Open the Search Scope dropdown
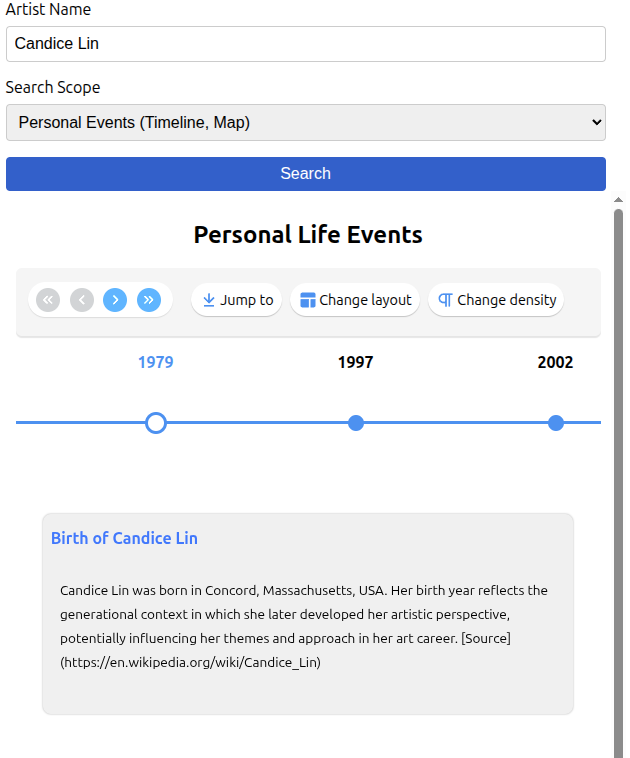The height and width of the screenshot is (758, 630). (306, 123)
